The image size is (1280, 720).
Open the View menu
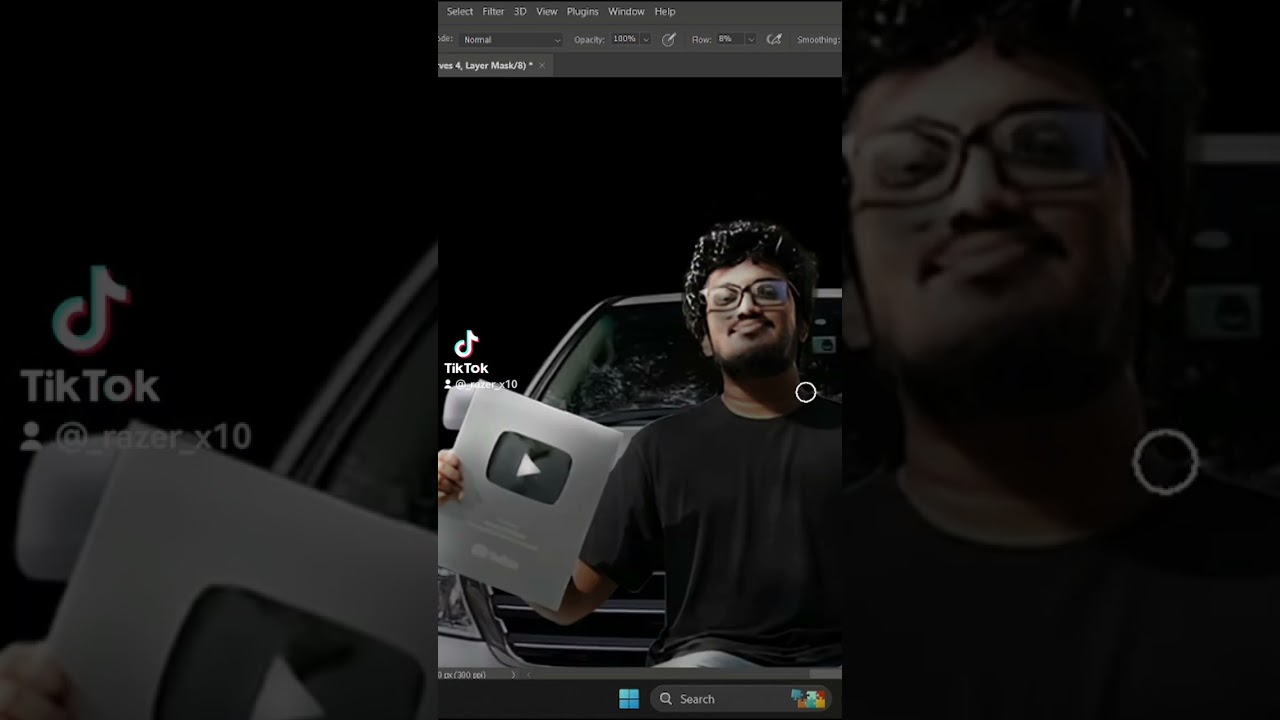tap(547, 12)
